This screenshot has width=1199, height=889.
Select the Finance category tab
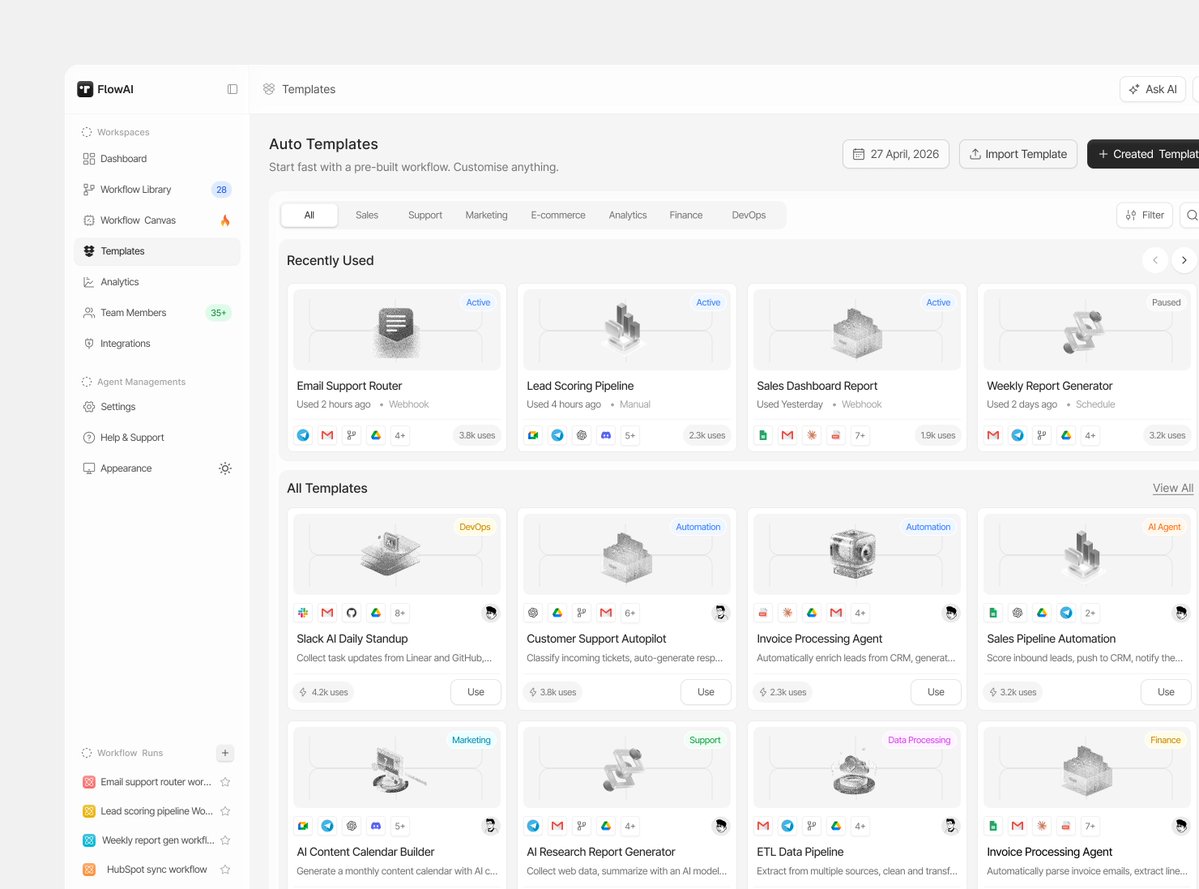pyautogui.click(x=686, y=216)
